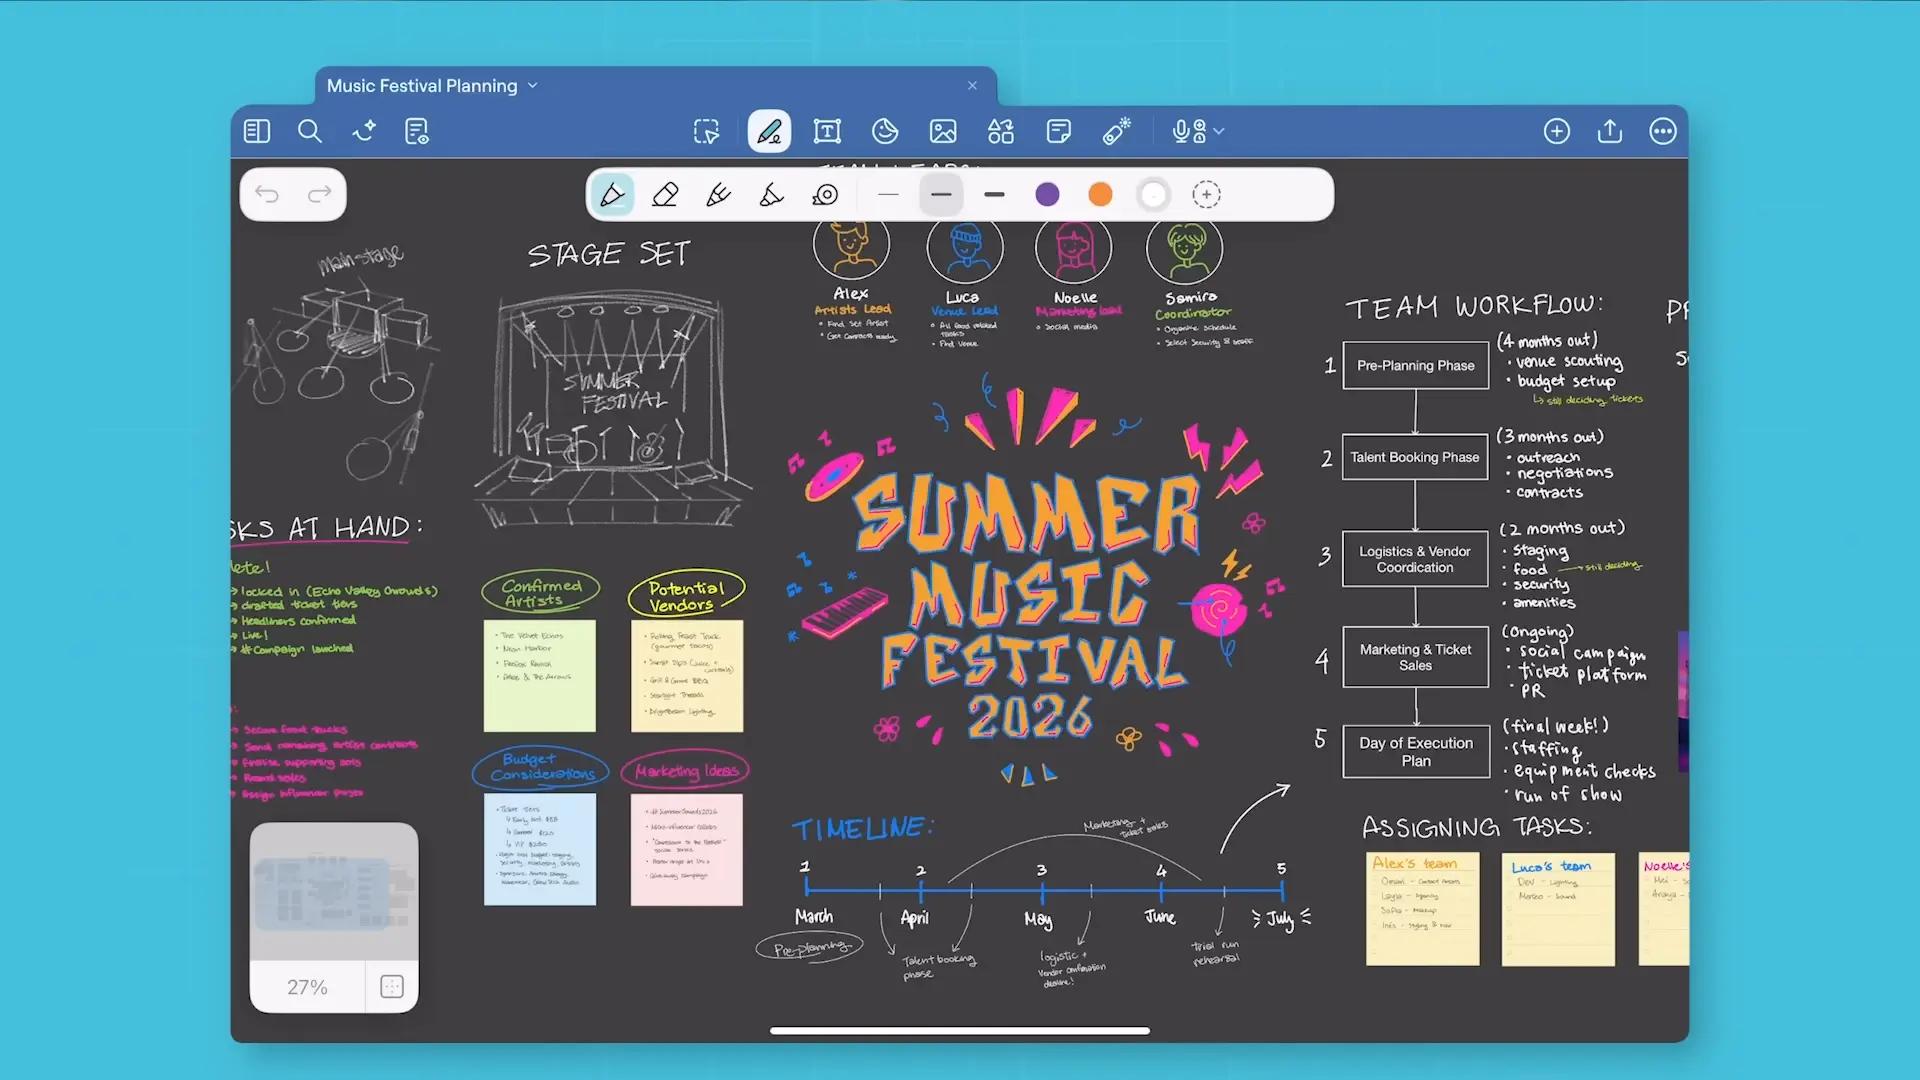Select the text box tool
The height and width of the screenshot is (1080, 1920).
[x=827, y=131]
